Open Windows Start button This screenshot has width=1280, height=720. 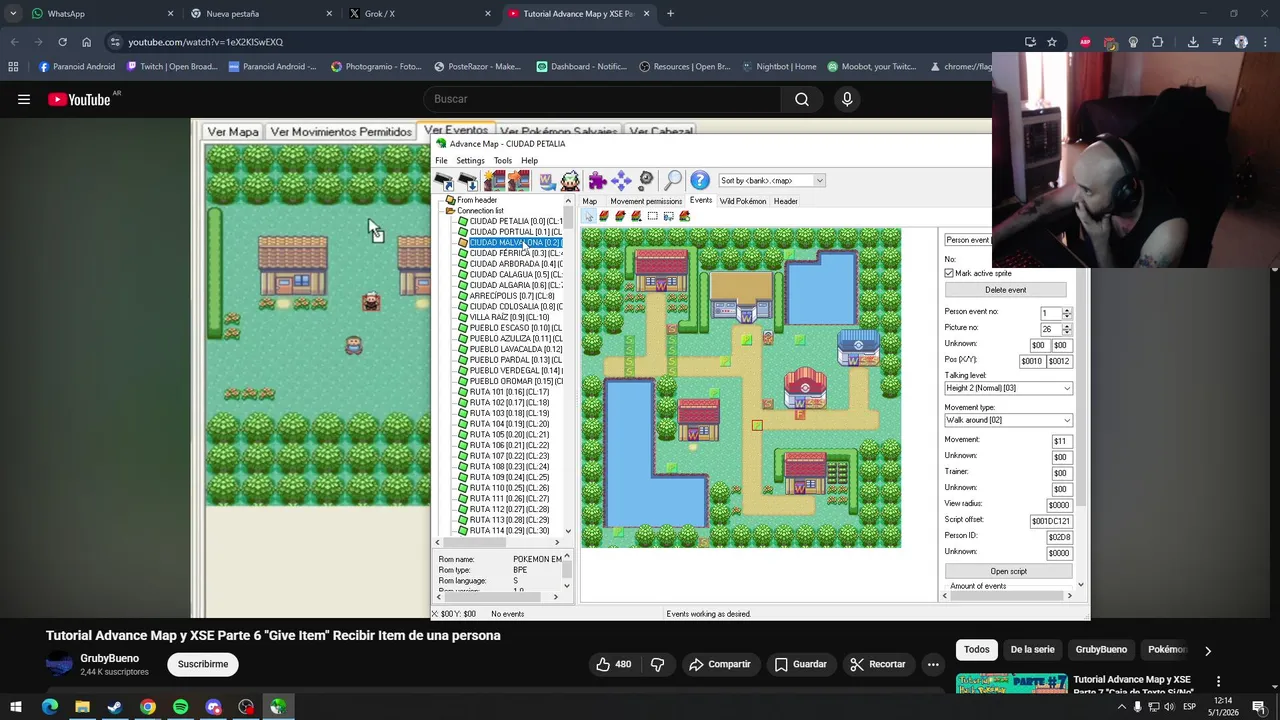[16, 707]
